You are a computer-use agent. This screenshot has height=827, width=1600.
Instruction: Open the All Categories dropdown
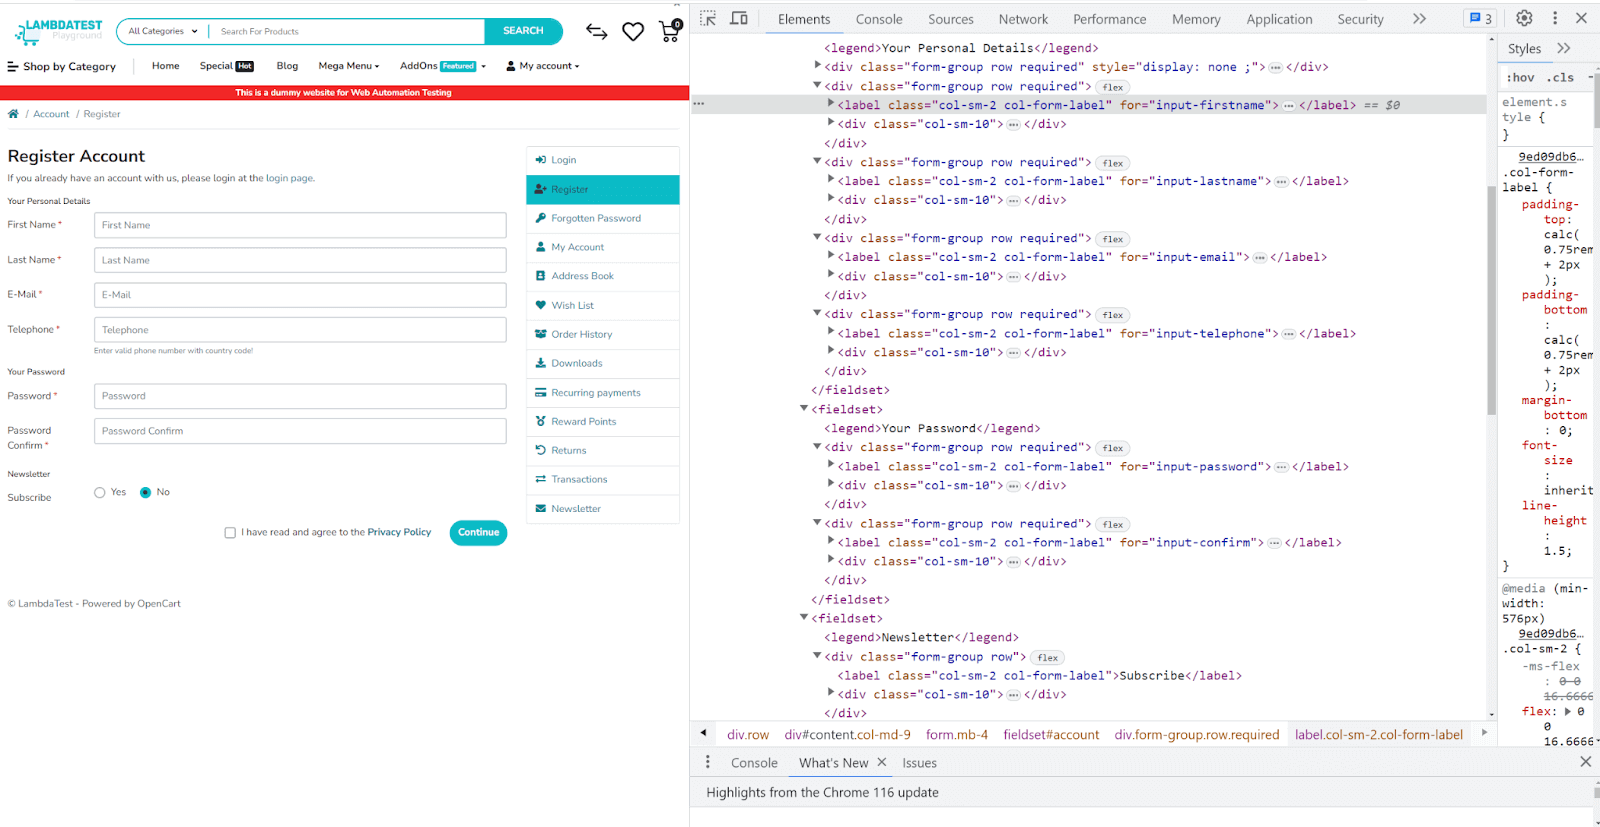pos(163,31)
